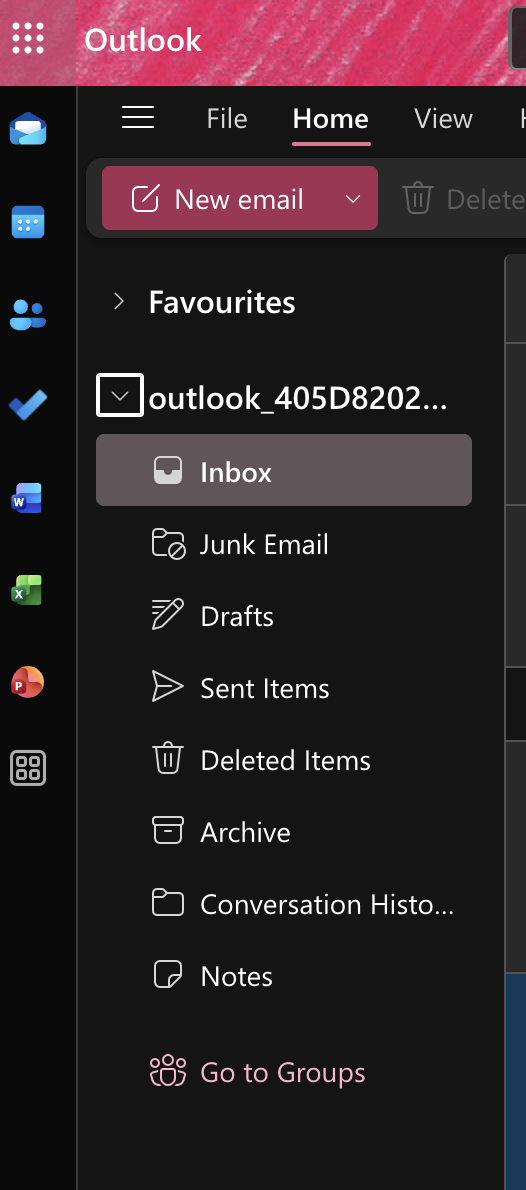Open the File tab
526x1190 pixels.
tap(227, 118)
